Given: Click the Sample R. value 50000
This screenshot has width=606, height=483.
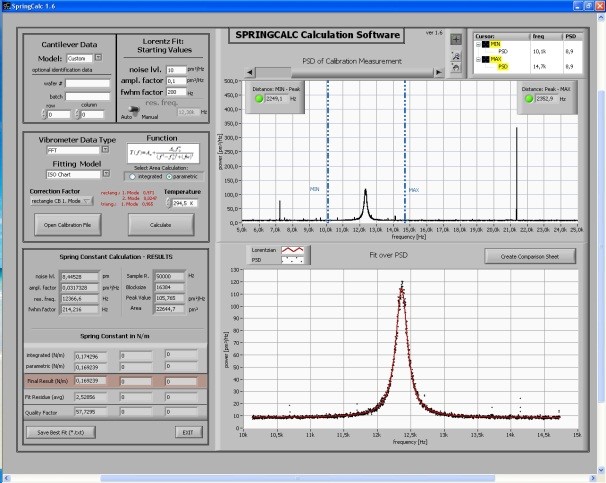Looking at the screenshot, I should [169, 276].
